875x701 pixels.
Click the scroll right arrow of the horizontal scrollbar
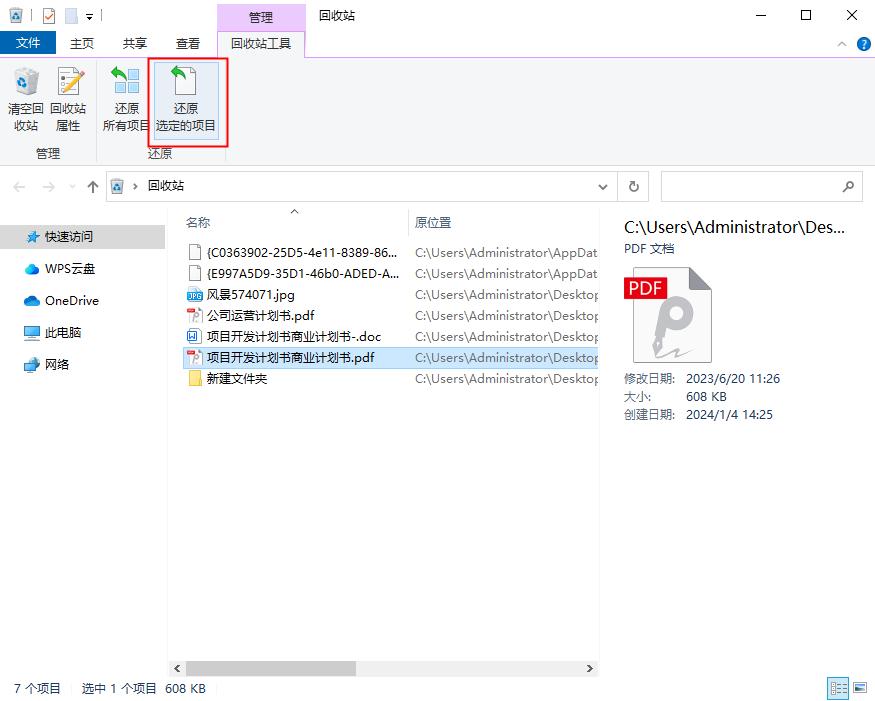(x=589, y=668)
